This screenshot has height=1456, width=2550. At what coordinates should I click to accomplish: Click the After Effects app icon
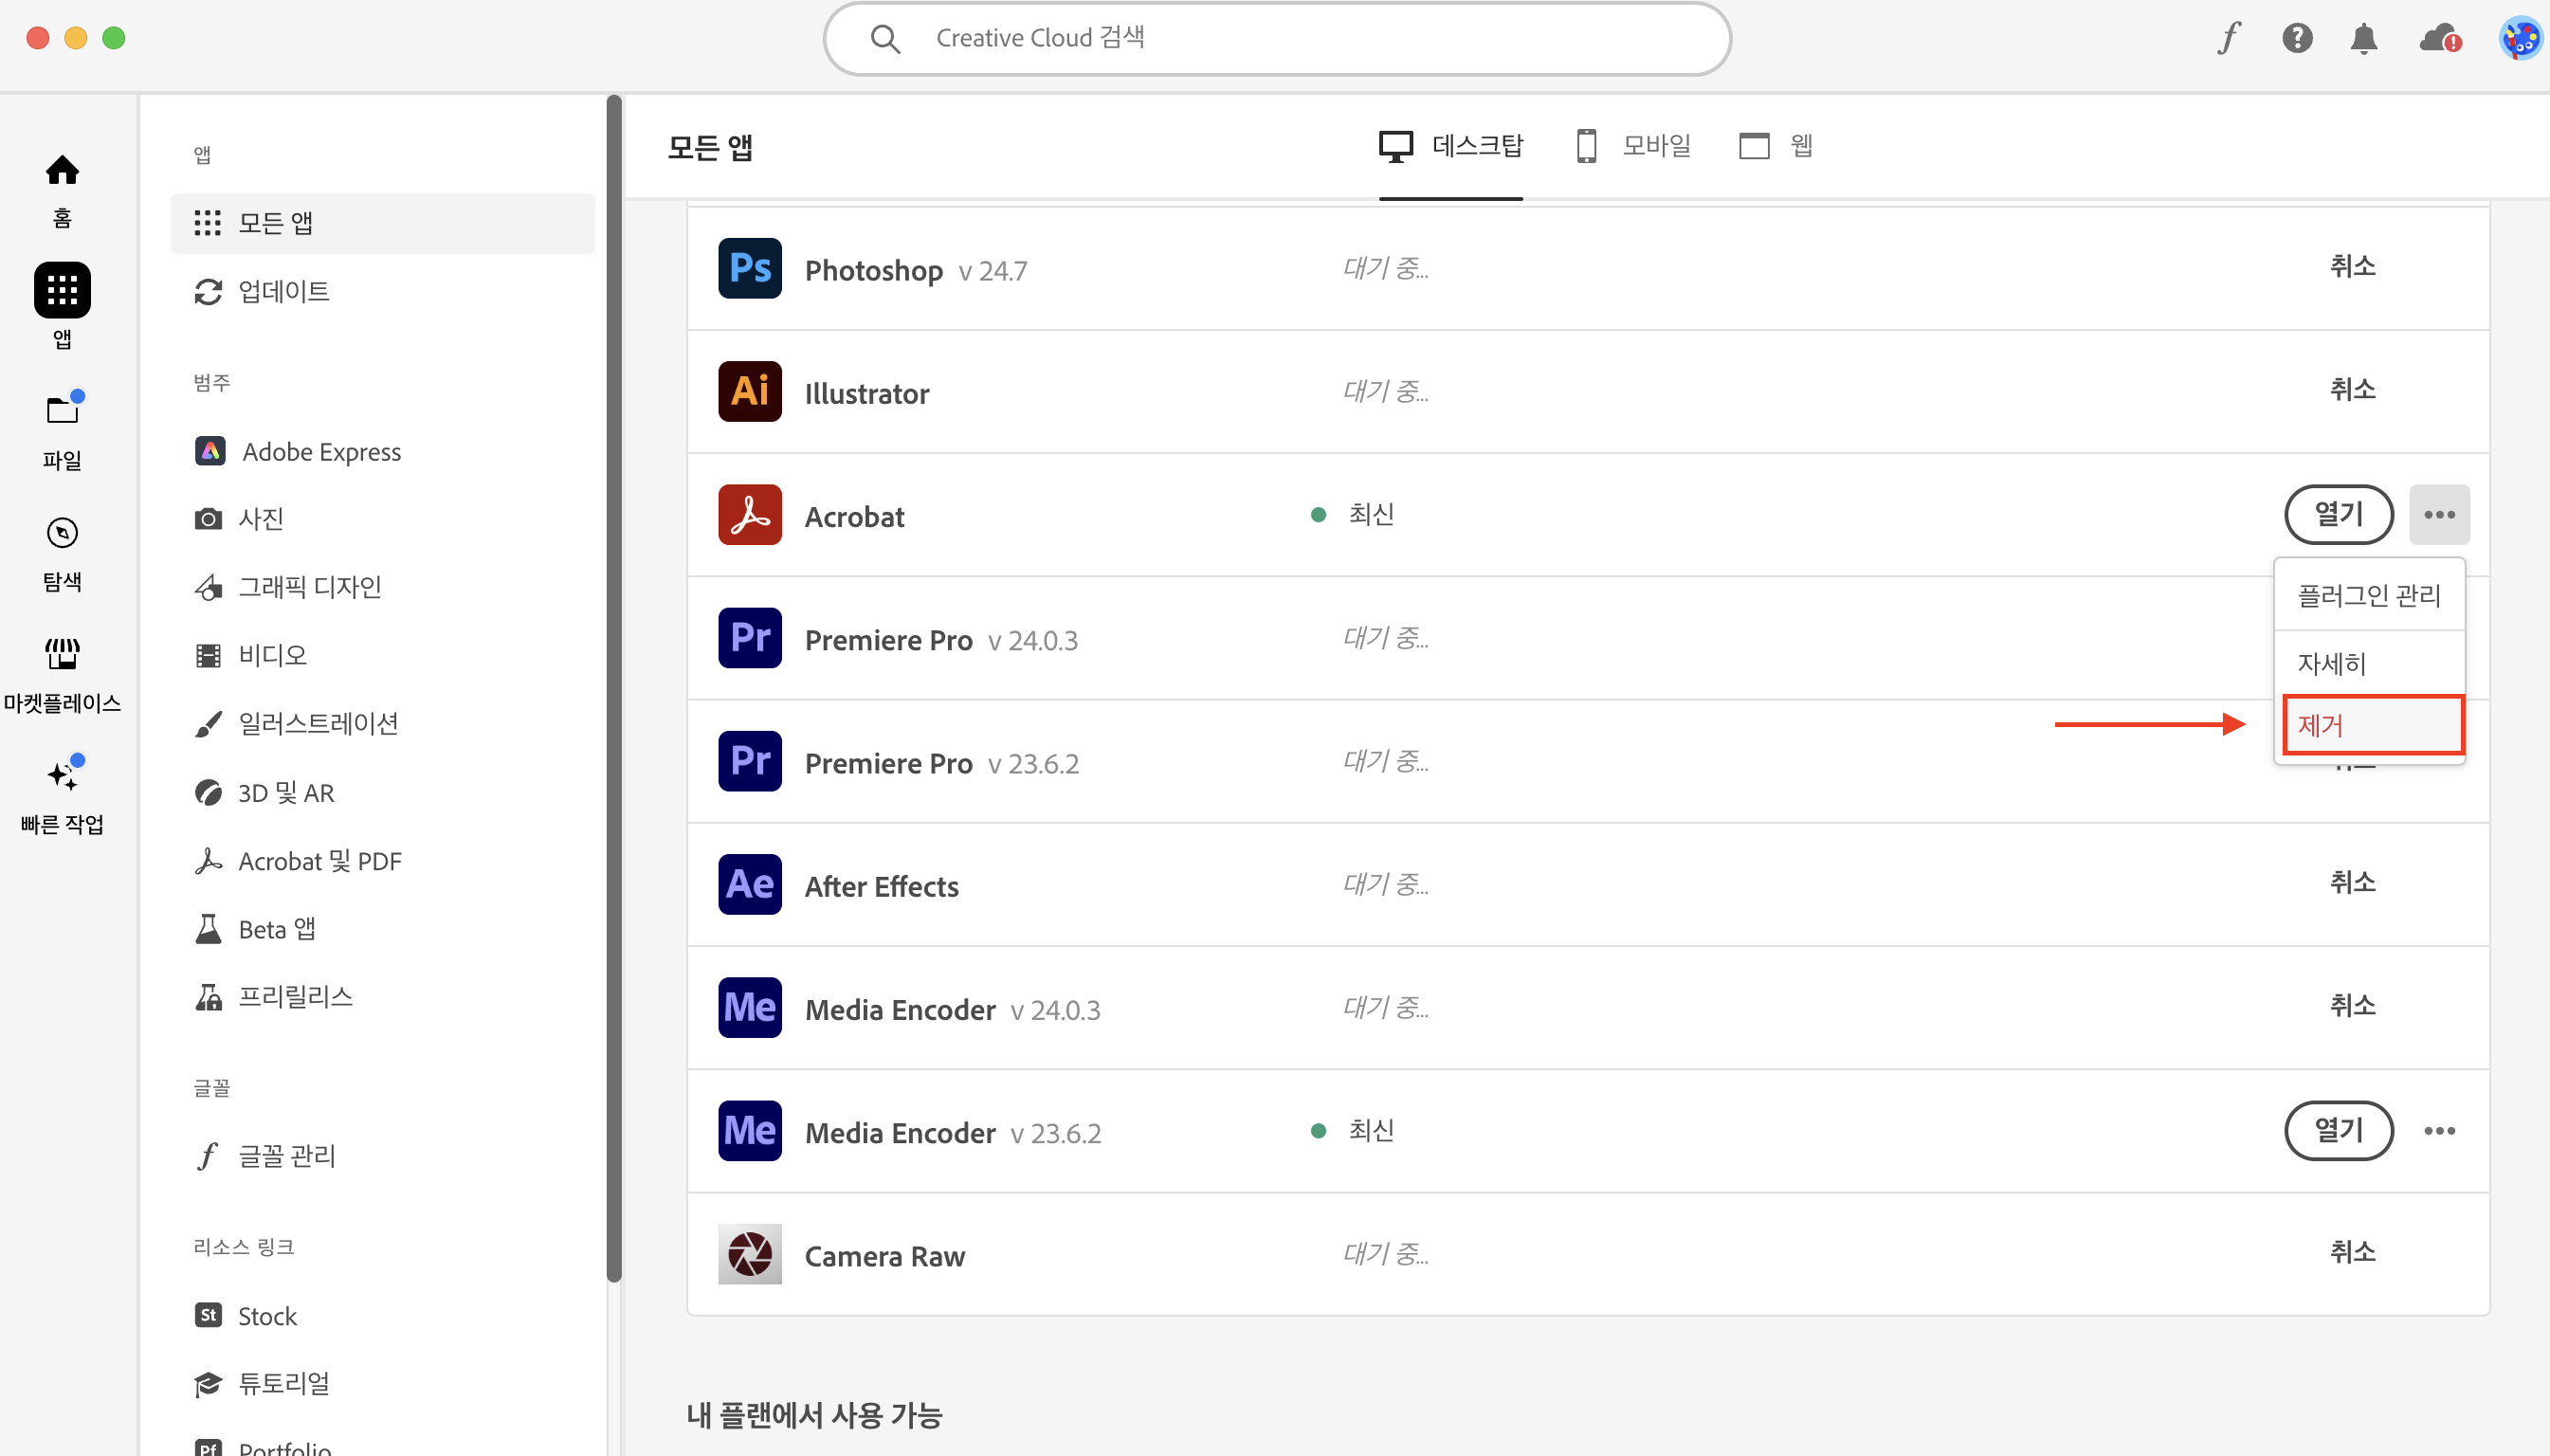[x=750, y=884]
